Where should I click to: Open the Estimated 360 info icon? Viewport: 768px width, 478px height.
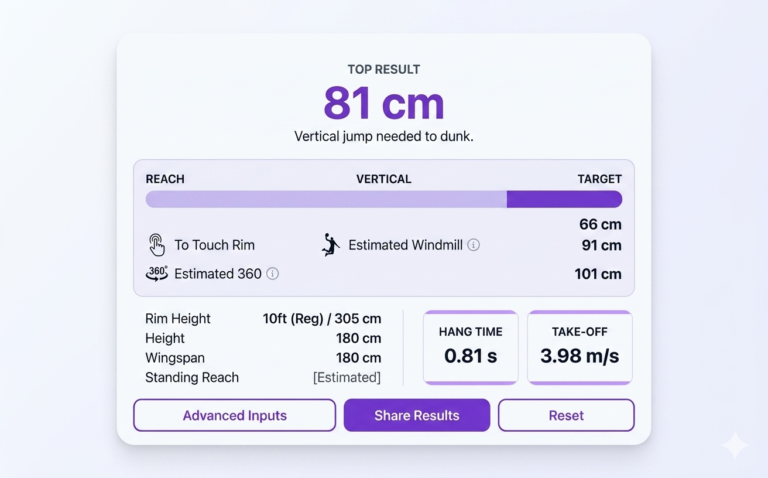pos(272,274)
